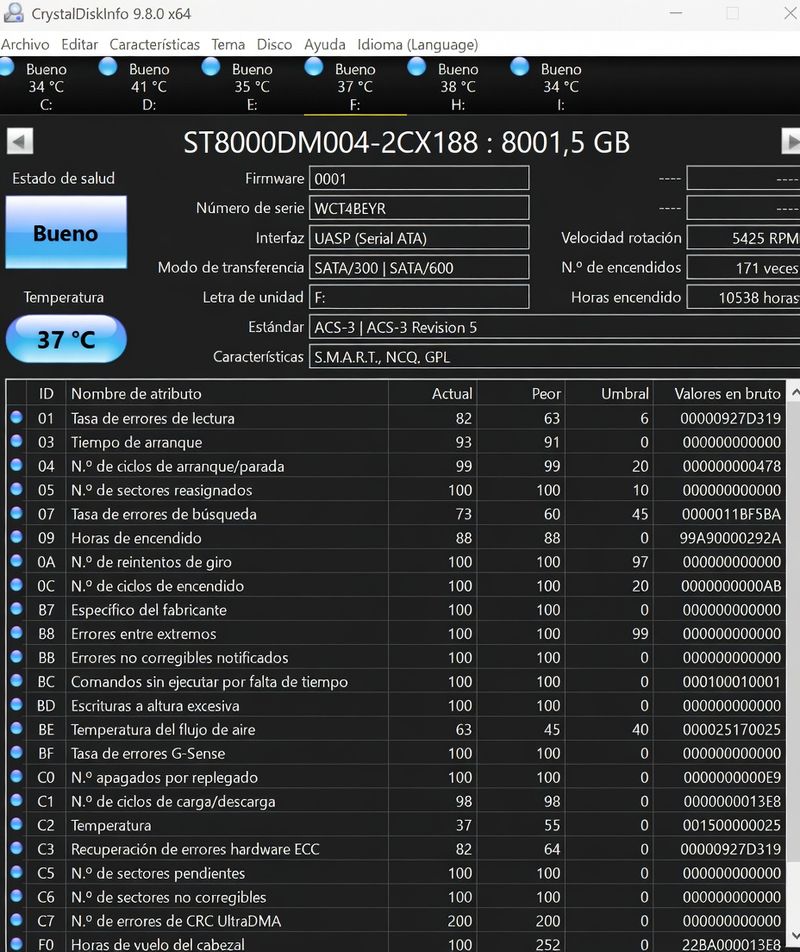
Task: Open the Ayuda menu
Action: coord(325,44)
